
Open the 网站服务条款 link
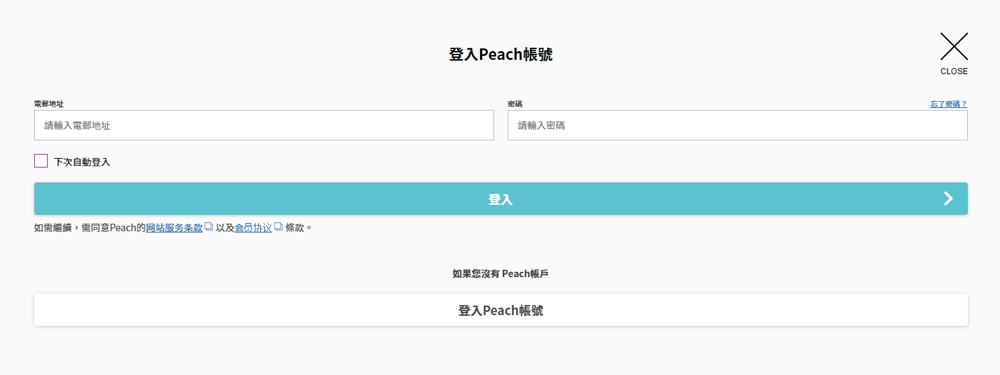tap(174, 228)
